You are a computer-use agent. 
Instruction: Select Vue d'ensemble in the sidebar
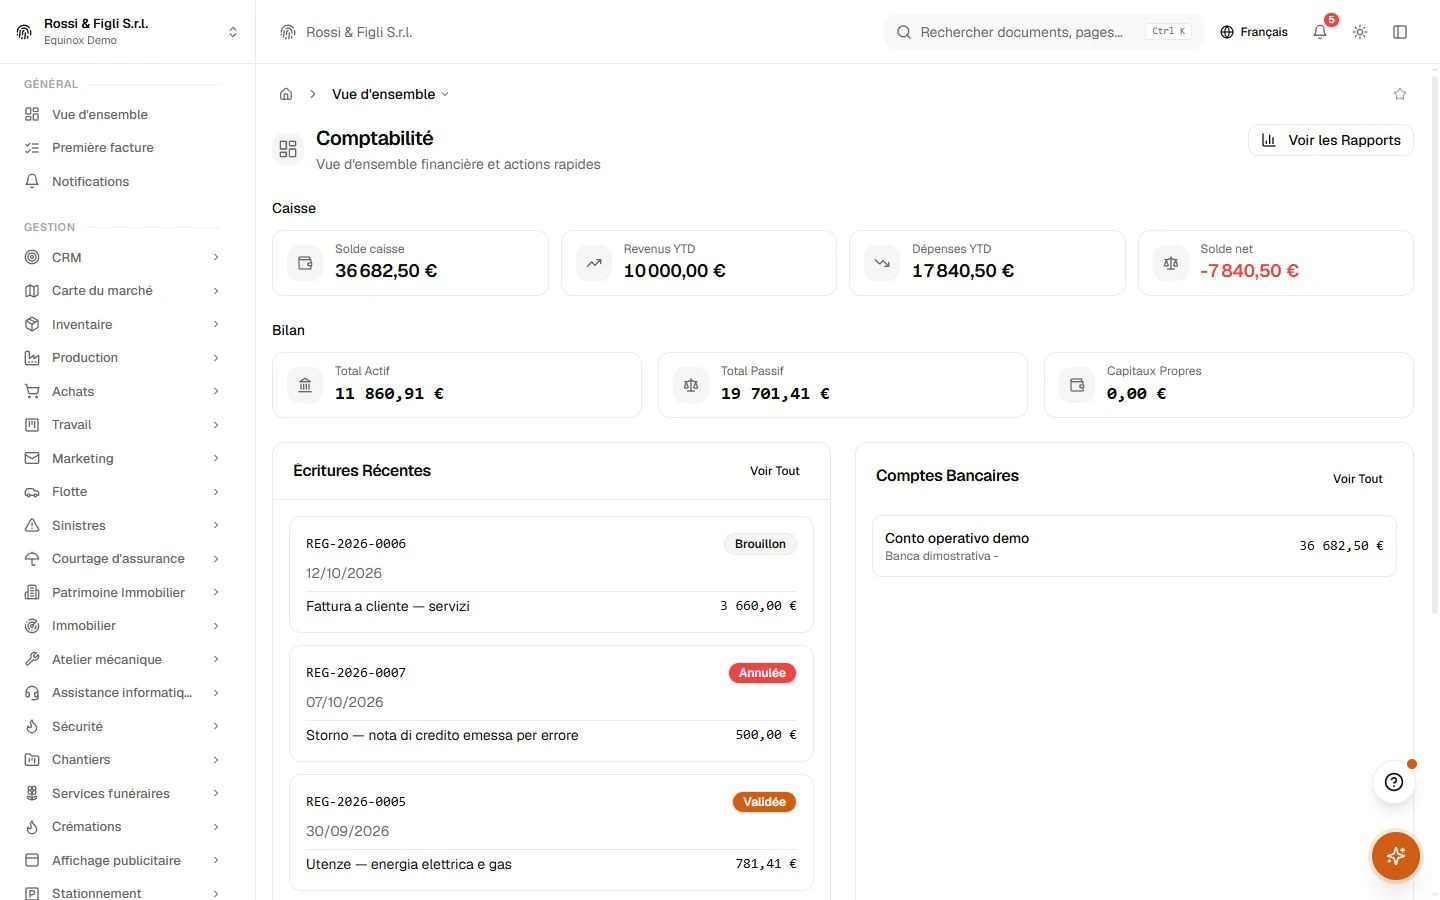click(122, 114)
